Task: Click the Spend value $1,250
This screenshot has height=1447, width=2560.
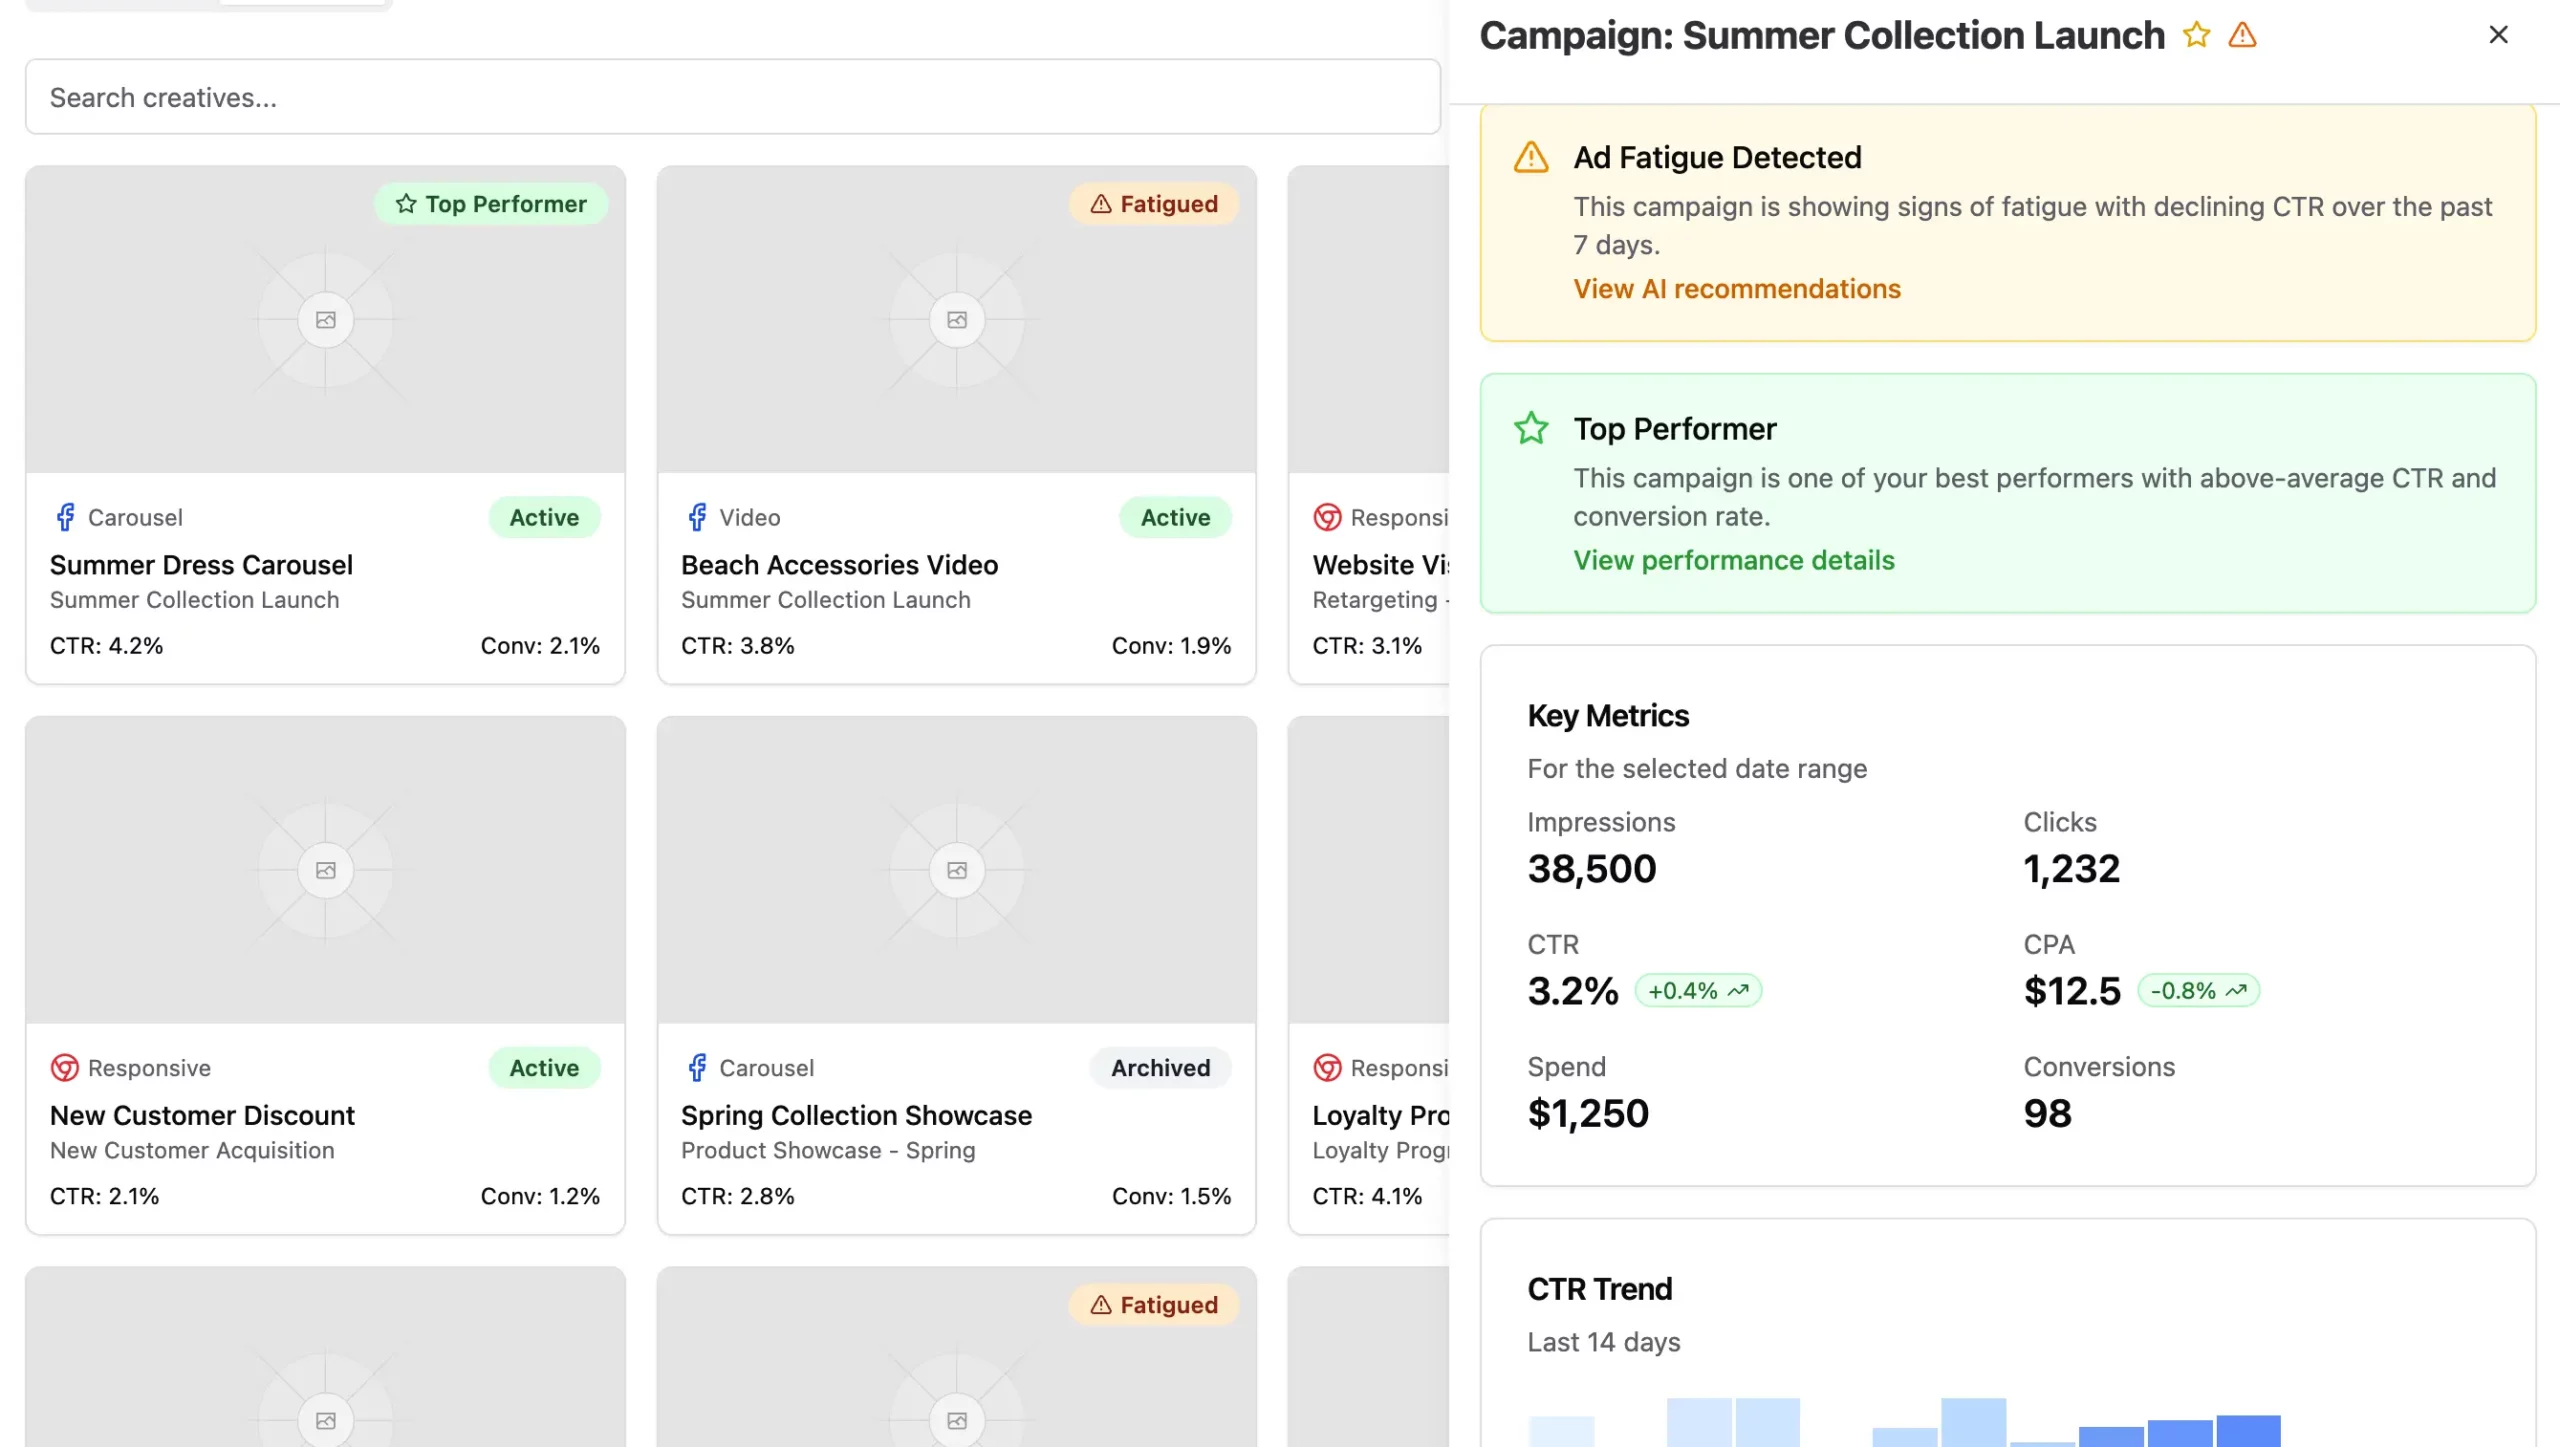Action: 1588,1113
